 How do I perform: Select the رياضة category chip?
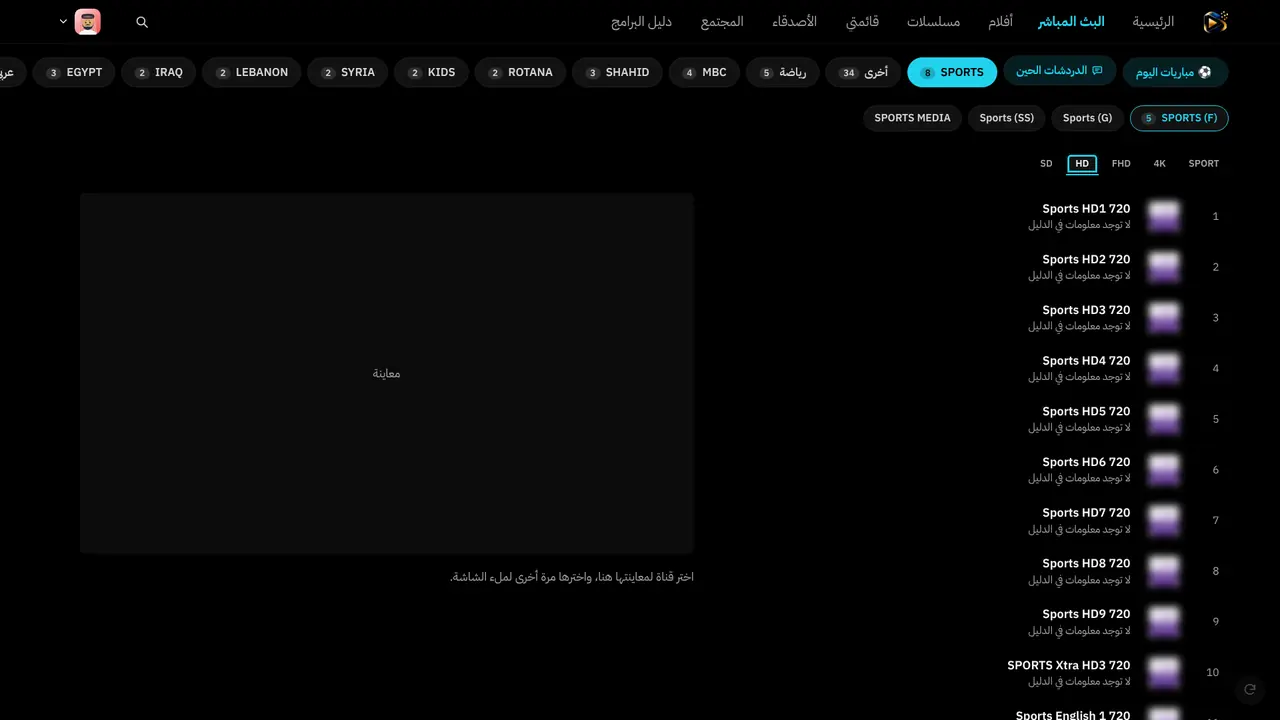(x=783, y=72)
